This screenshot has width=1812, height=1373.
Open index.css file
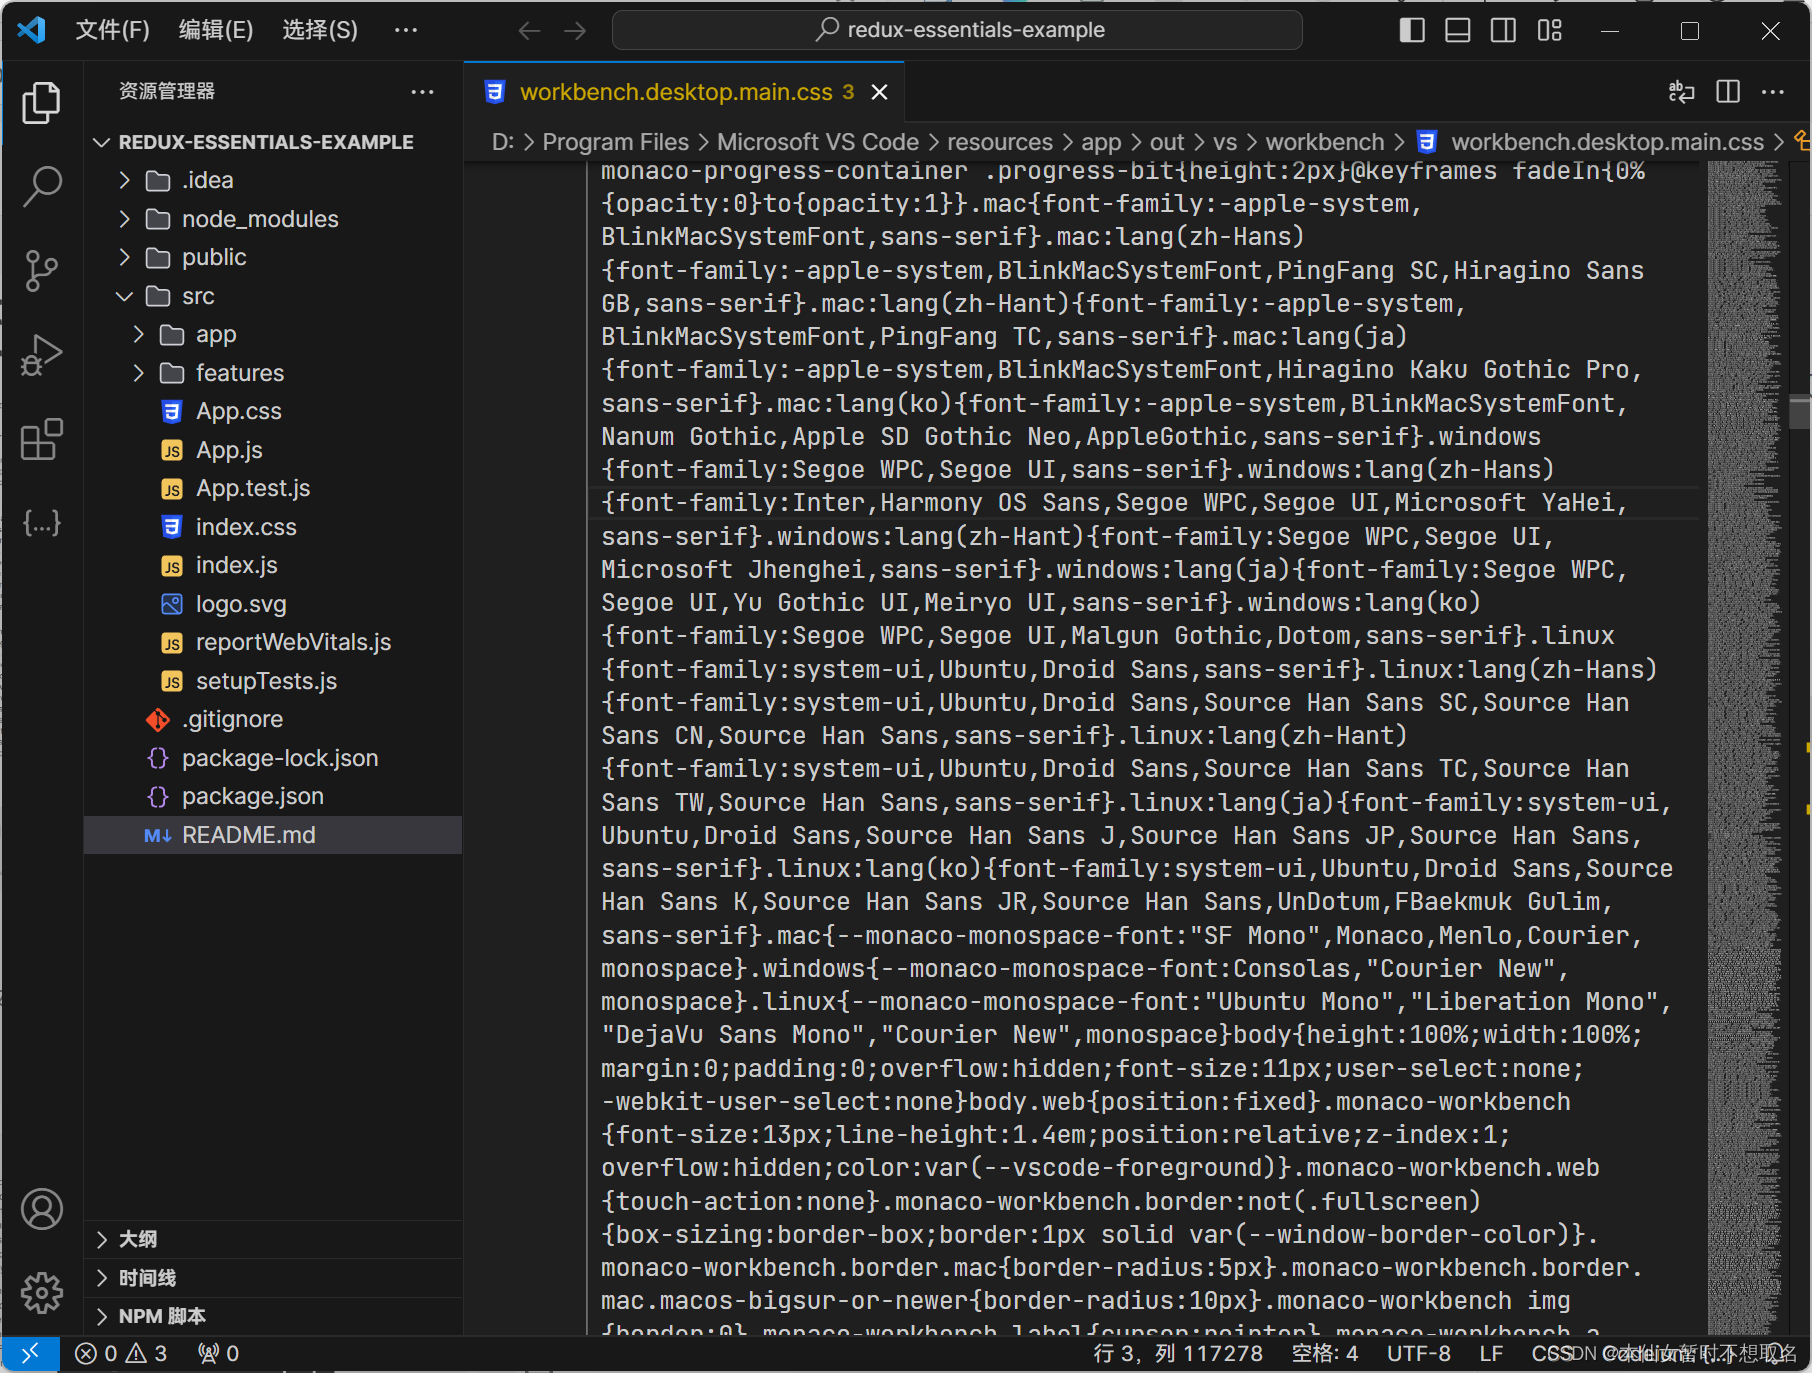tap(273, 527)
